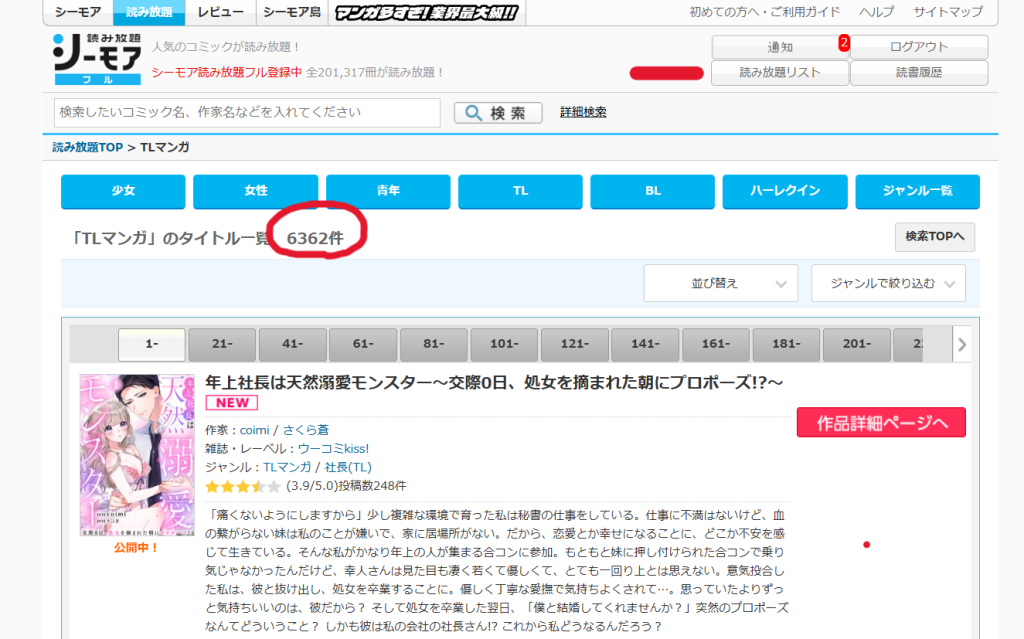Open the 読書履歴 reading history
Screen dimensions: 1024x639
click(918, 74)
